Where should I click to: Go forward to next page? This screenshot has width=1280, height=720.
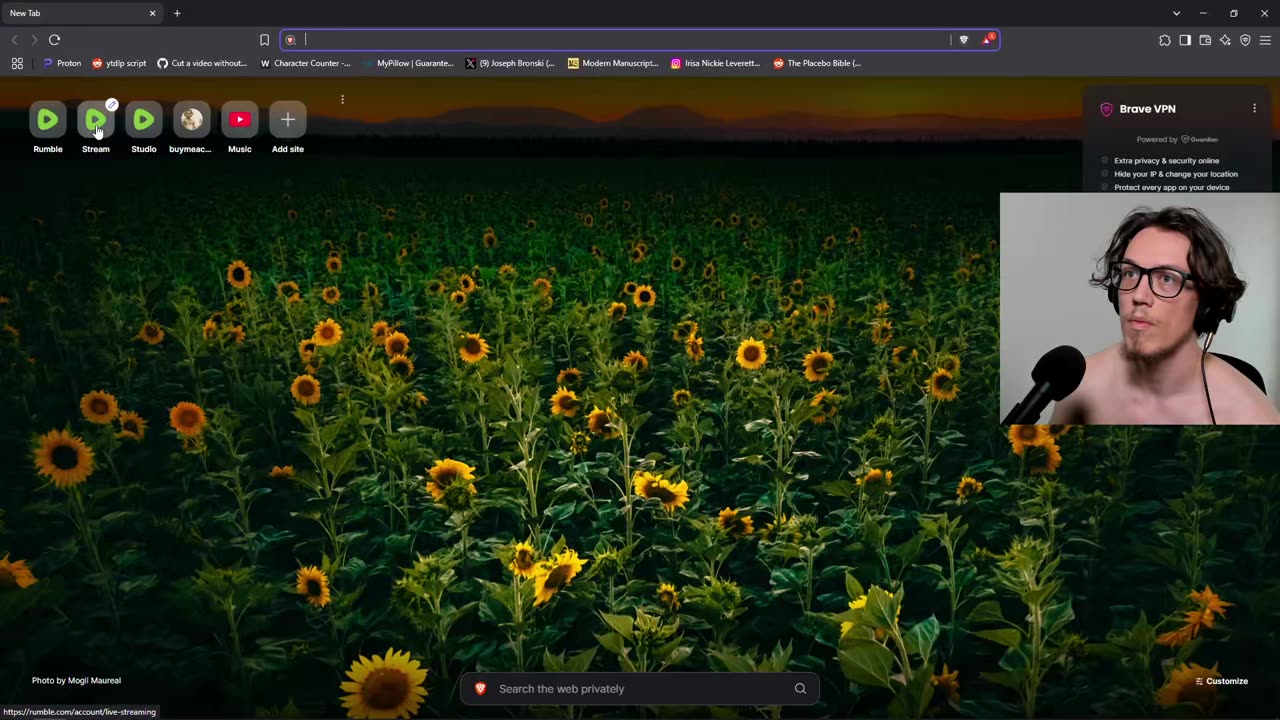click(34, 40)
